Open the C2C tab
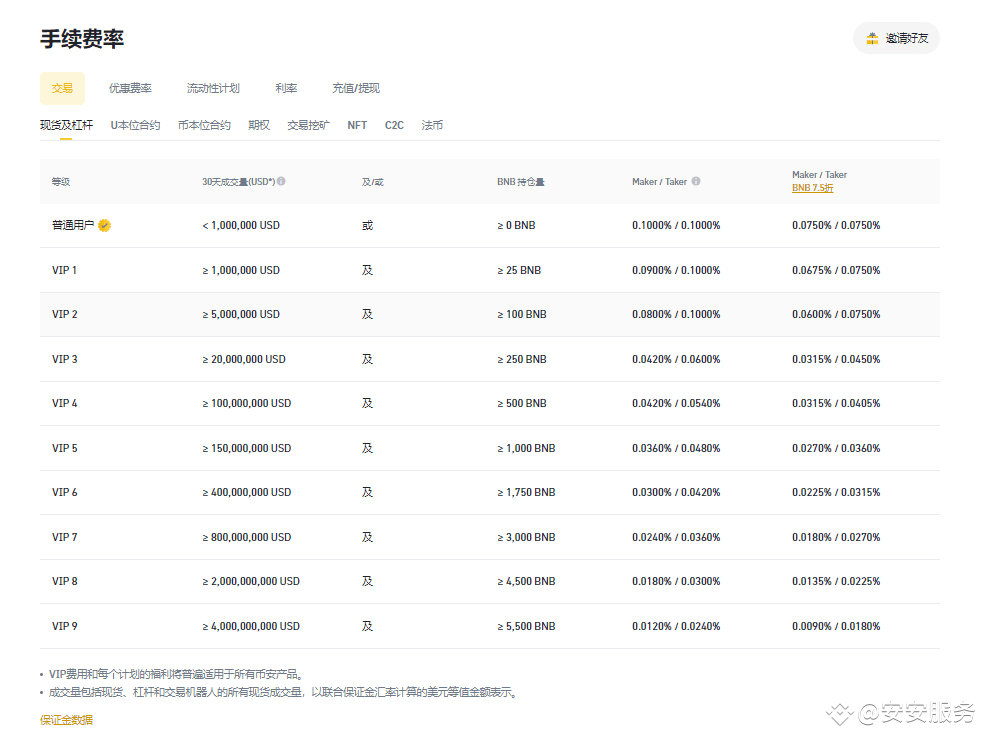This screenshot has width=984, height=735. 394,124
